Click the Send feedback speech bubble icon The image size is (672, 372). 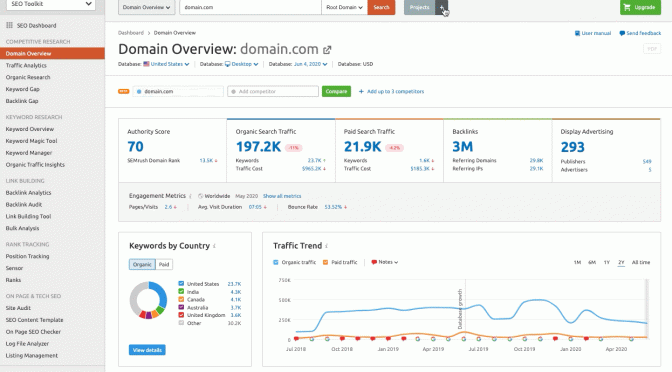622,33
